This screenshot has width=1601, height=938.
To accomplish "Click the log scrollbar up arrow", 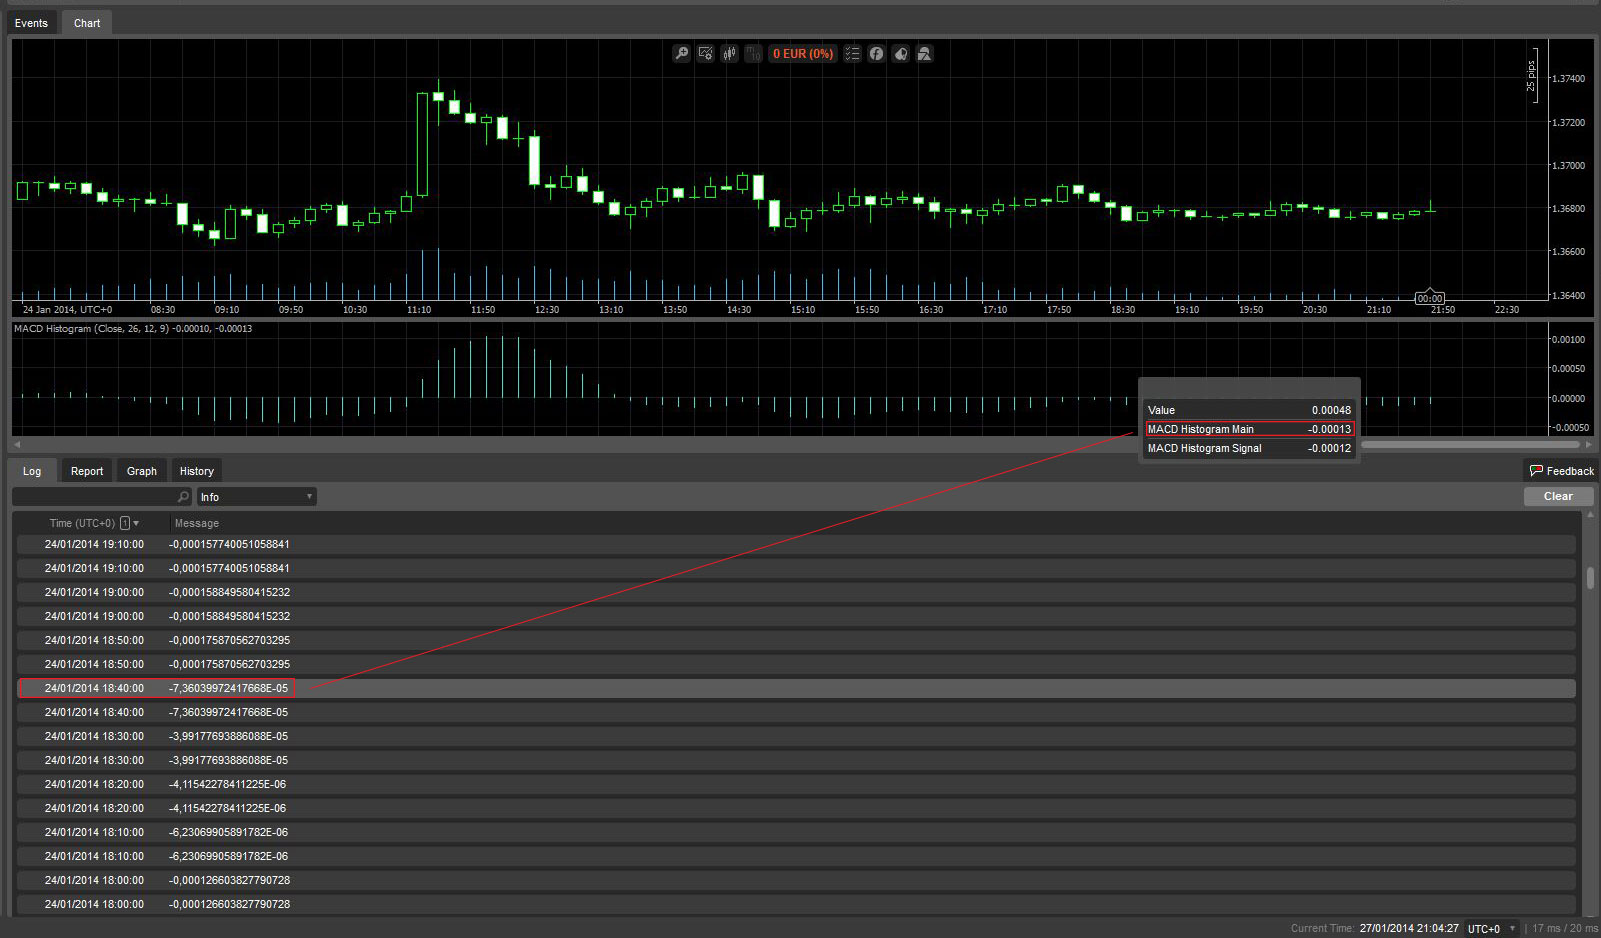I will (x=1590, y=515).
